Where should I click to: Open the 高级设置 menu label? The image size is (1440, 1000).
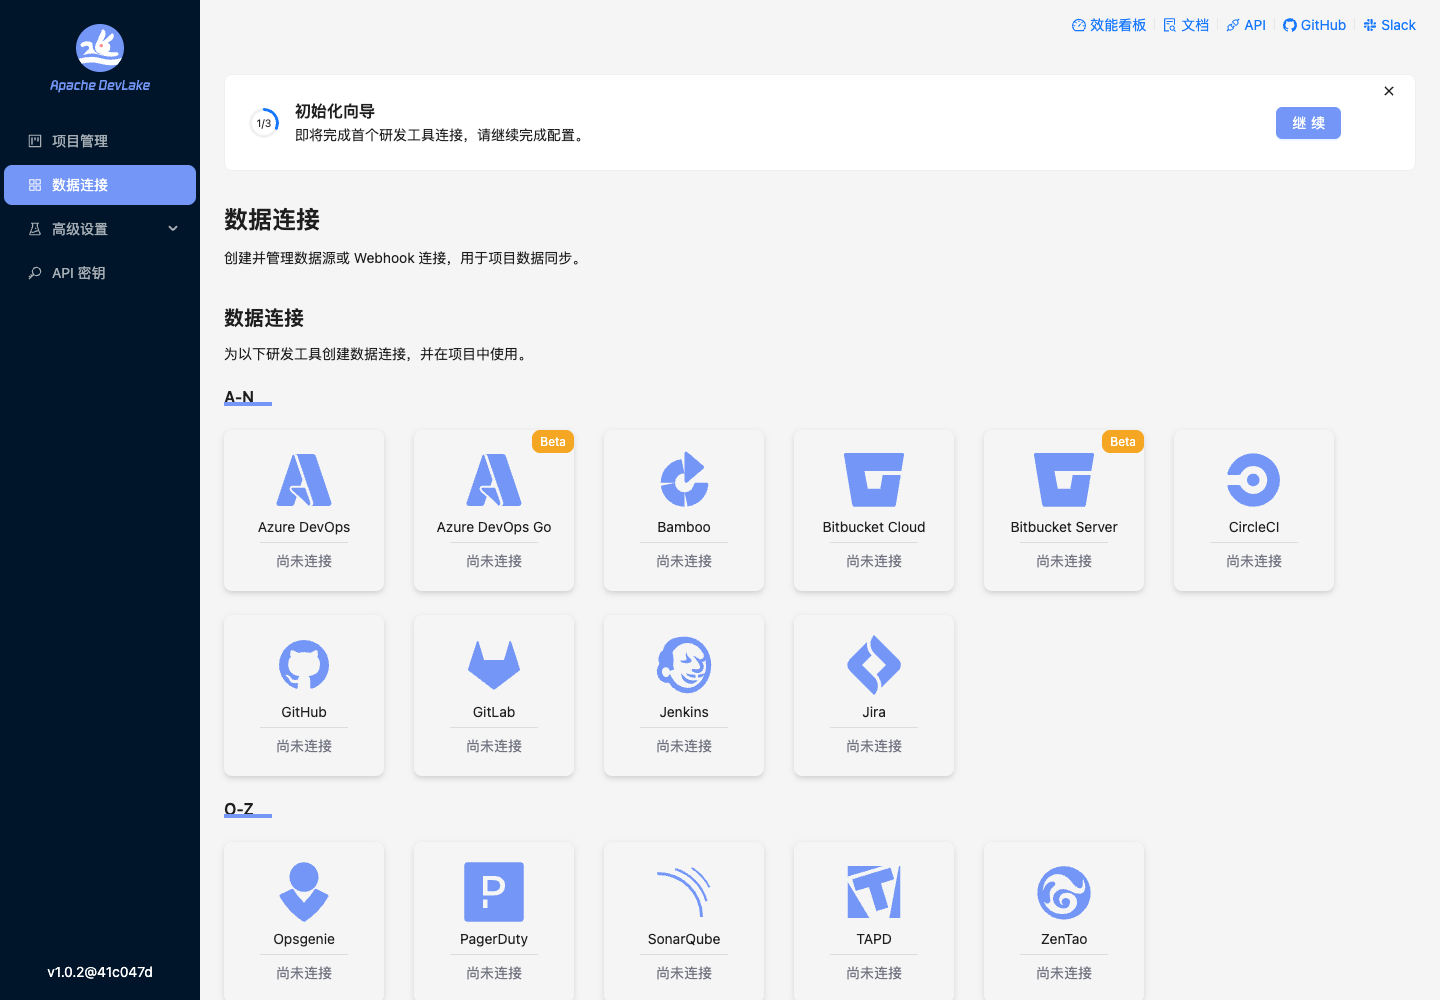click(x=80, y=229)
